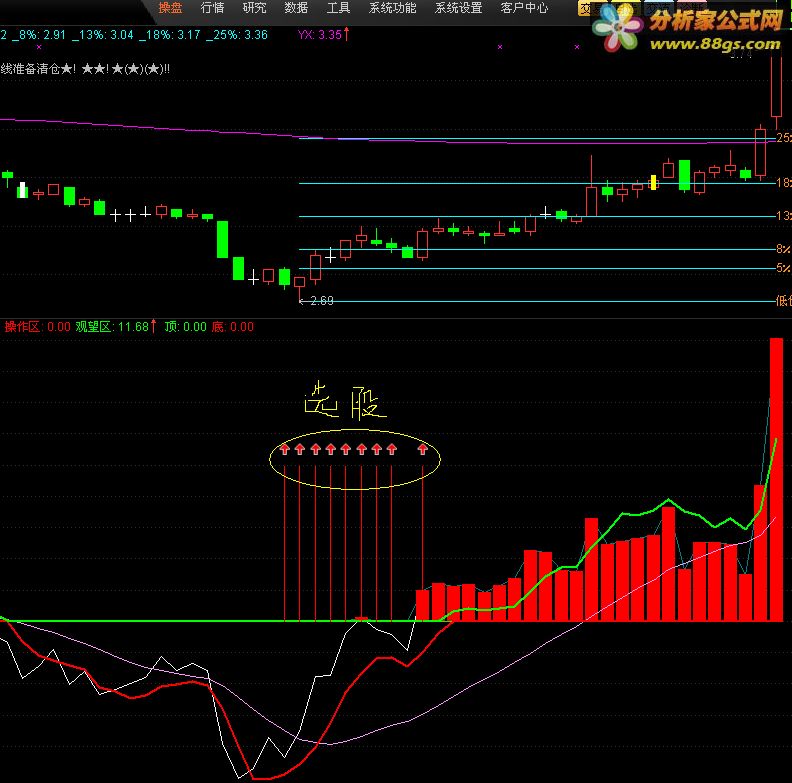Open the 工具 menu
This screenshot has width=792, height=783.
click(x=338, y=8)
